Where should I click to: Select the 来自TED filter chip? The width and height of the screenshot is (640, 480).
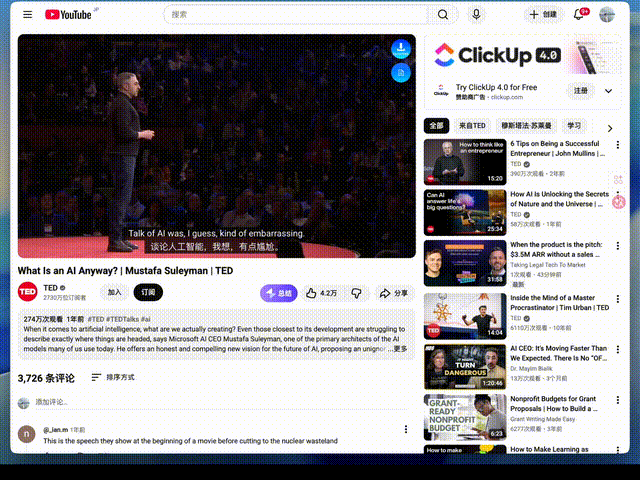[x=472, y=126]
